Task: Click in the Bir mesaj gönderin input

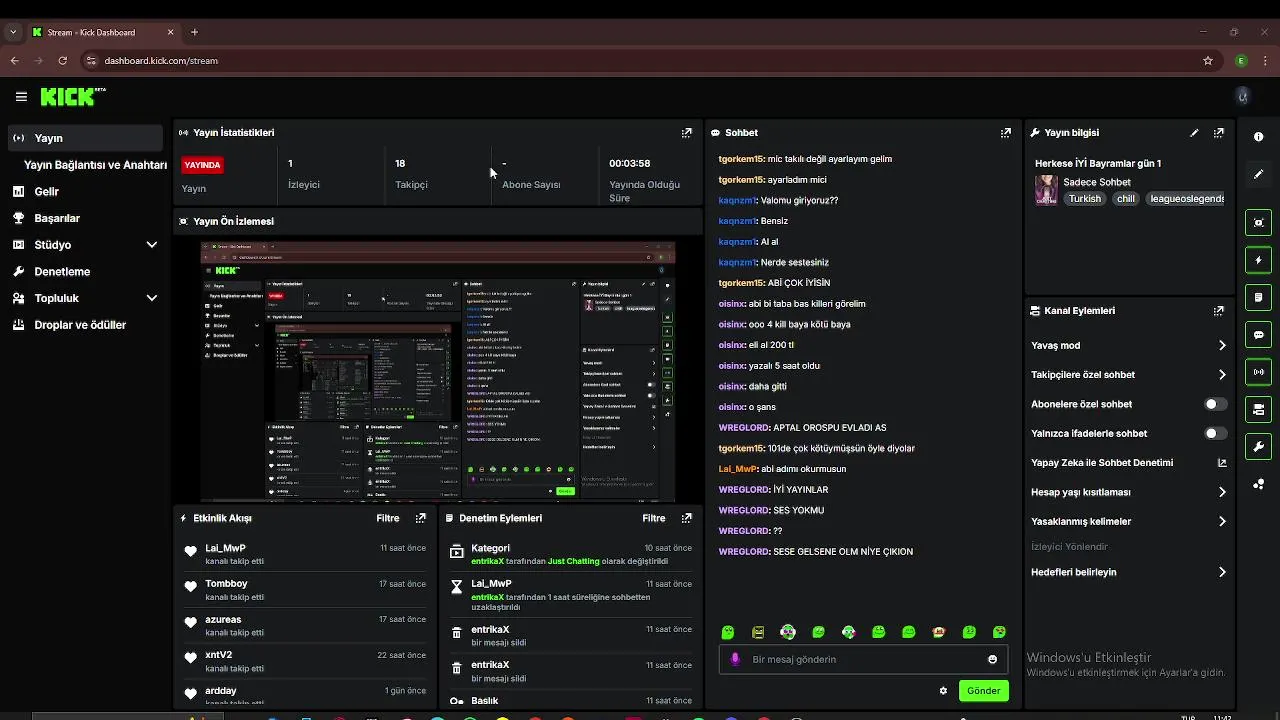Action: point(865,659)
